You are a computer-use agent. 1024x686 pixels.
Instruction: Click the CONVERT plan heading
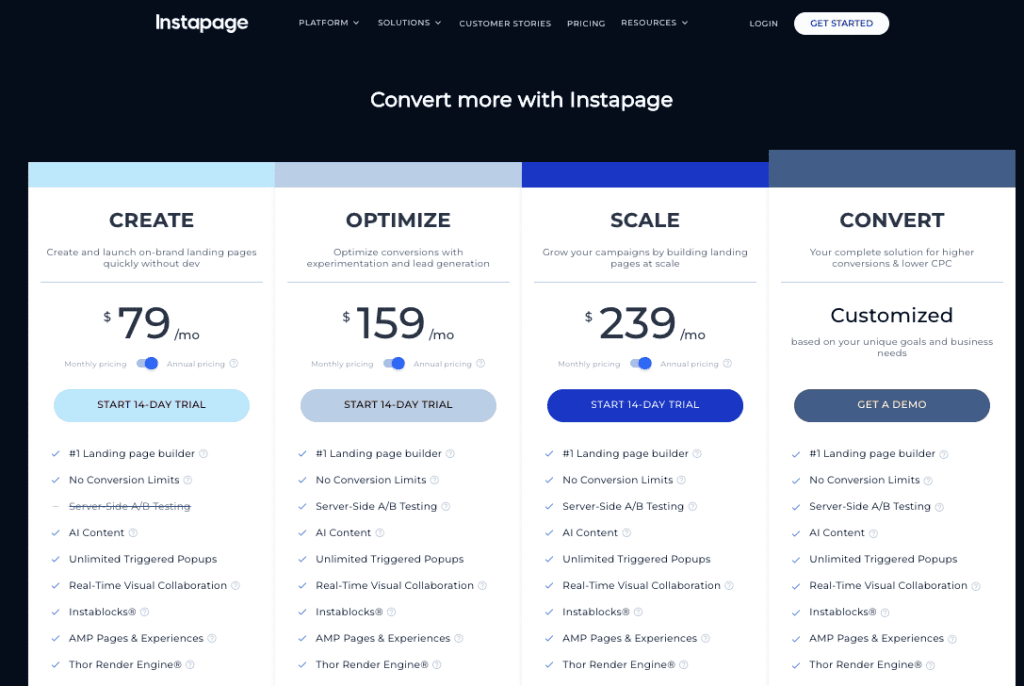(892, 220)
